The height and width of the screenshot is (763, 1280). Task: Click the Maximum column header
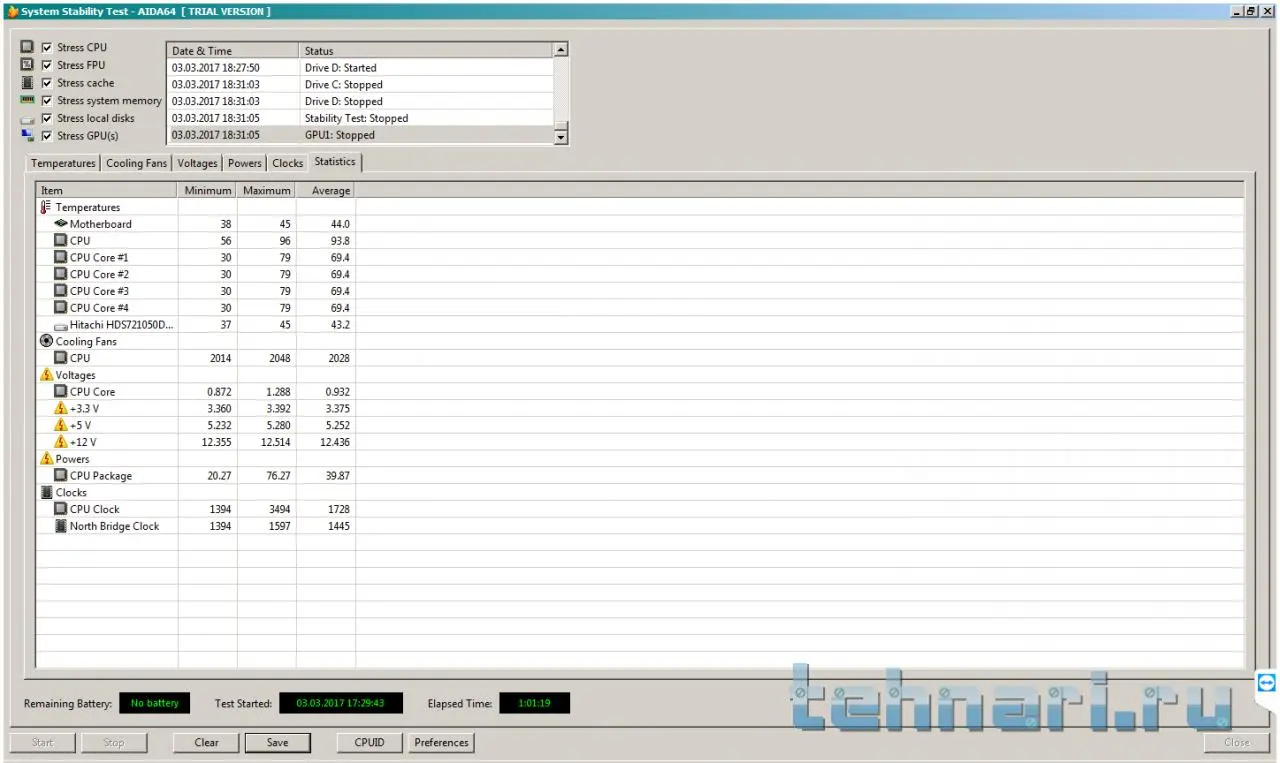point(267,190)
